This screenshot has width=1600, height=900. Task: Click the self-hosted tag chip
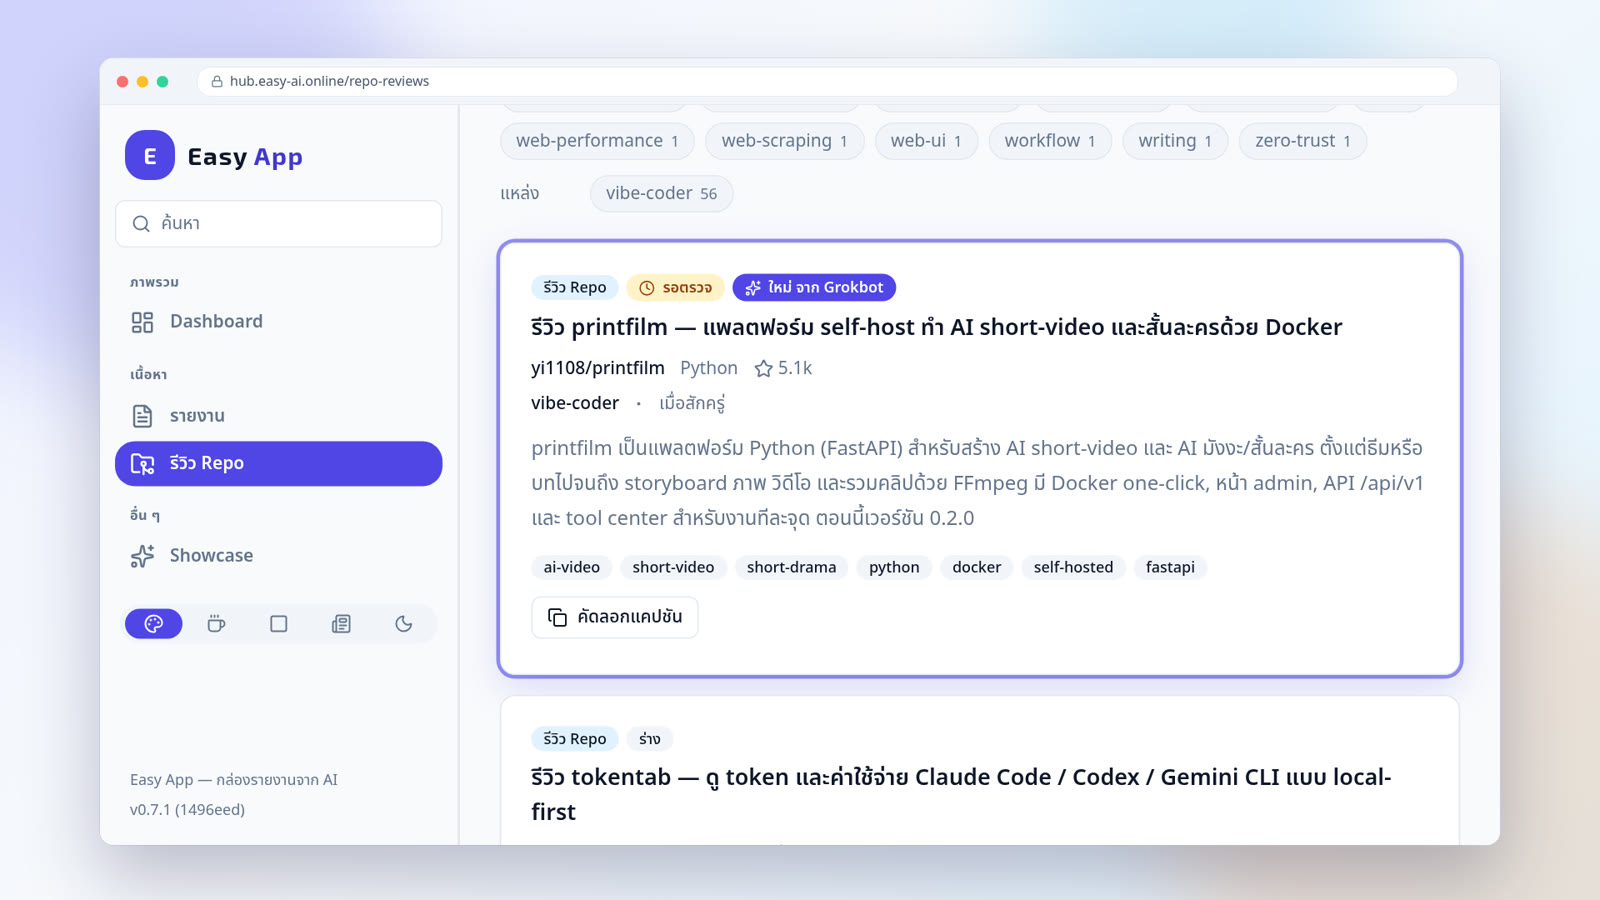(x=1073, y=568)
